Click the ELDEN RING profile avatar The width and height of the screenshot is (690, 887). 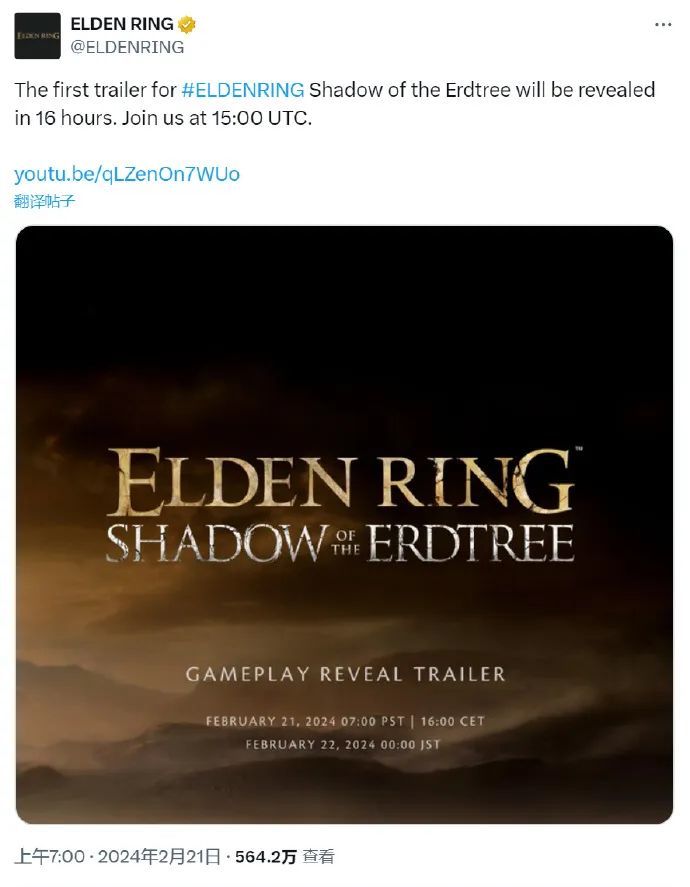tap(37, 36)
